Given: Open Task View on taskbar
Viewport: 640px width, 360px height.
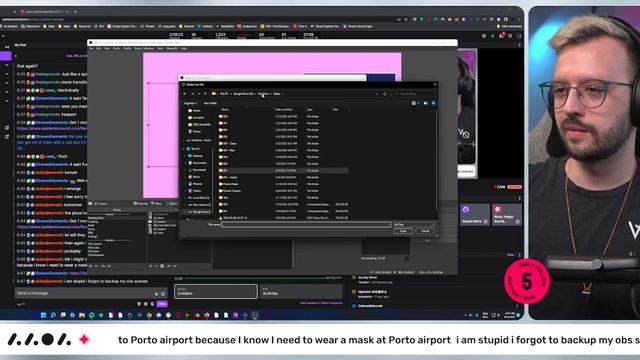Looking at the screenshot, I should tap(63, 315).
